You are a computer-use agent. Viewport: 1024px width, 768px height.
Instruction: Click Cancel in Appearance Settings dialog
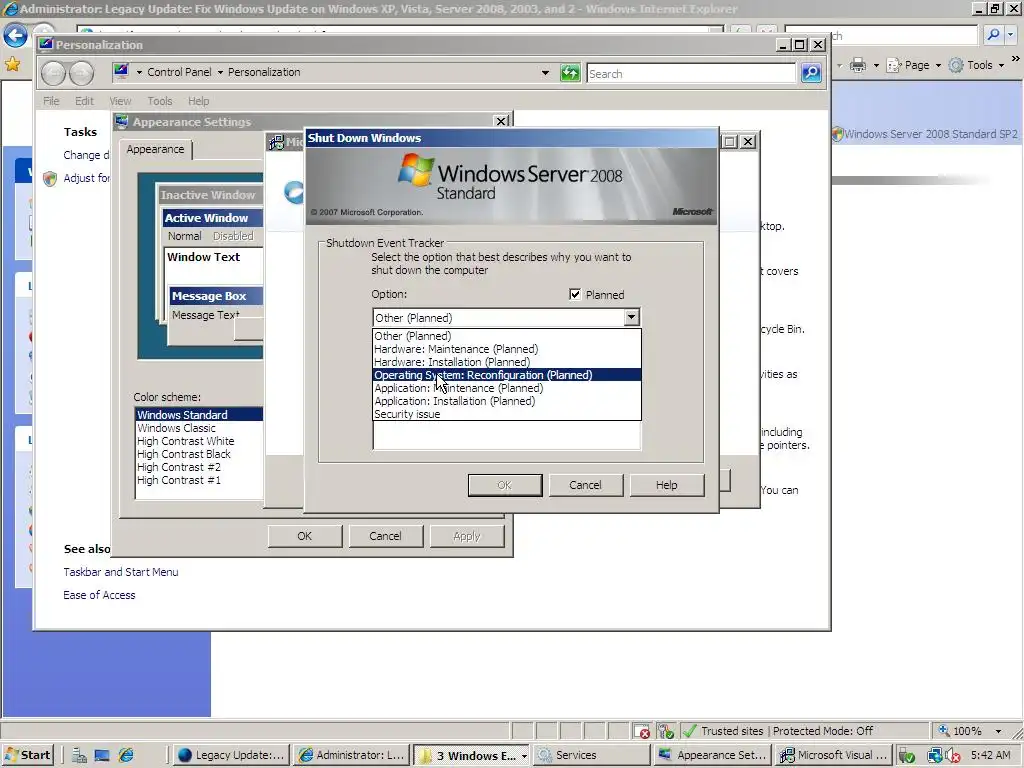click(385, 536)
